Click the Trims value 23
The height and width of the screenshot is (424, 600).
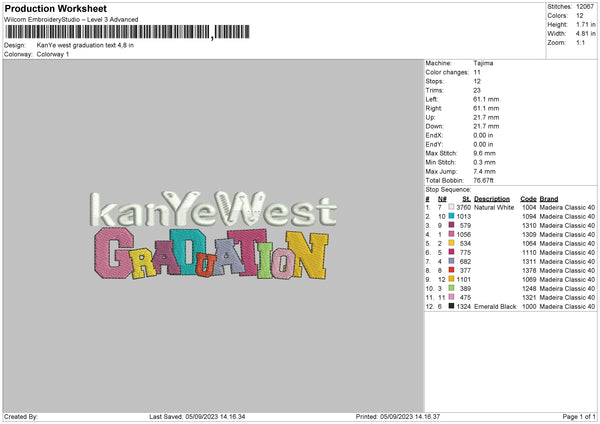pyautogui.click(x=477, y=90)
